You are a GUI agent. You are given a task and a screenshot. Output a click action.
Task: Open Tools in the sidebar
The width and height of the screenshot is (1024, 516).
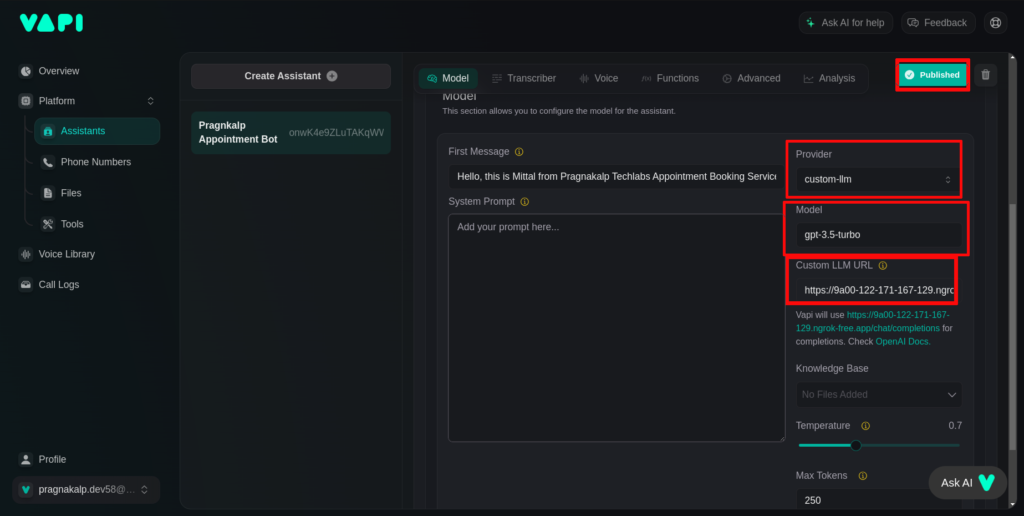(x=72, y=224)
